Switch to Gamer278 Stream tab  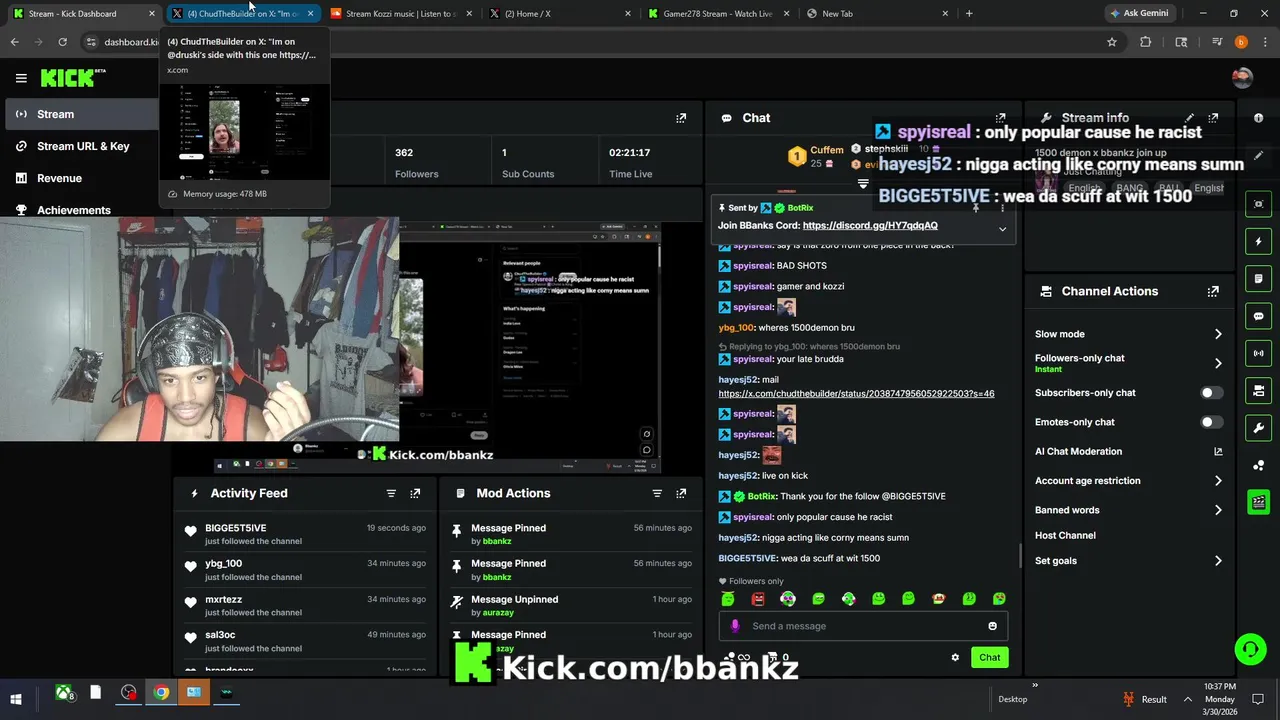pyautogui.click(x=718, y=14)
